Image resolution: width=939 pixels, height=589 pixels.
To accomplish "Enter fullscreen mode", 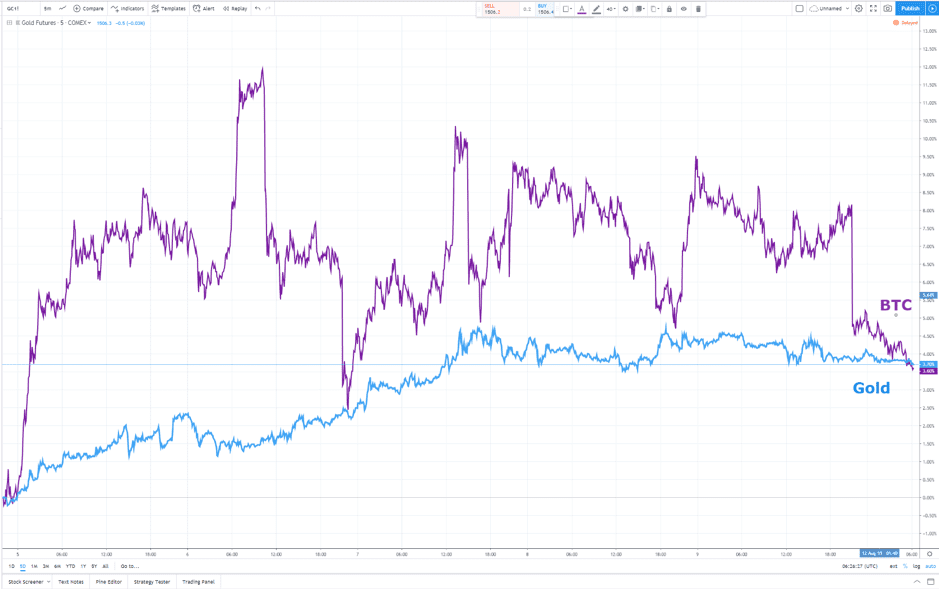I will [873, 8].
